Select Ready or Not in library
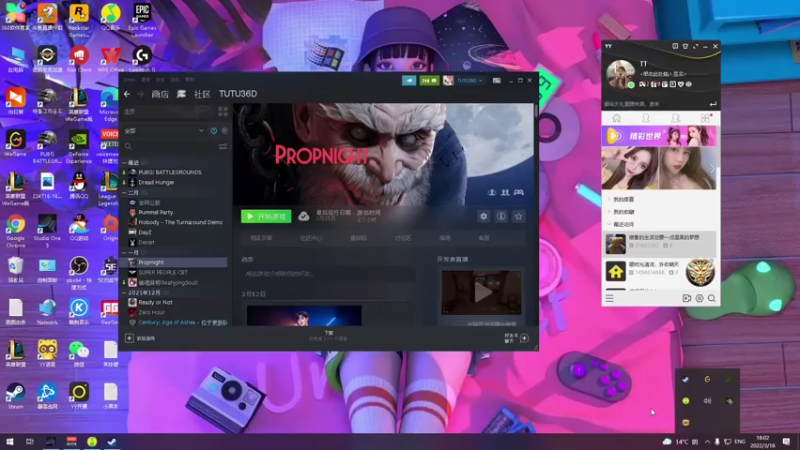800x450 pixels. coord(155,303)
